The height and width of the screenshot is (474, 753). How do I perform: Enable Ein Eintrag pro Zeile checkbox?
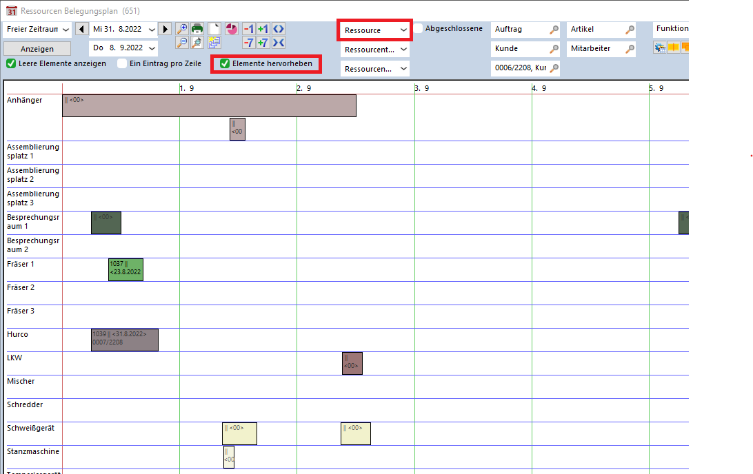pyautogui.click(x=122, y=64)
